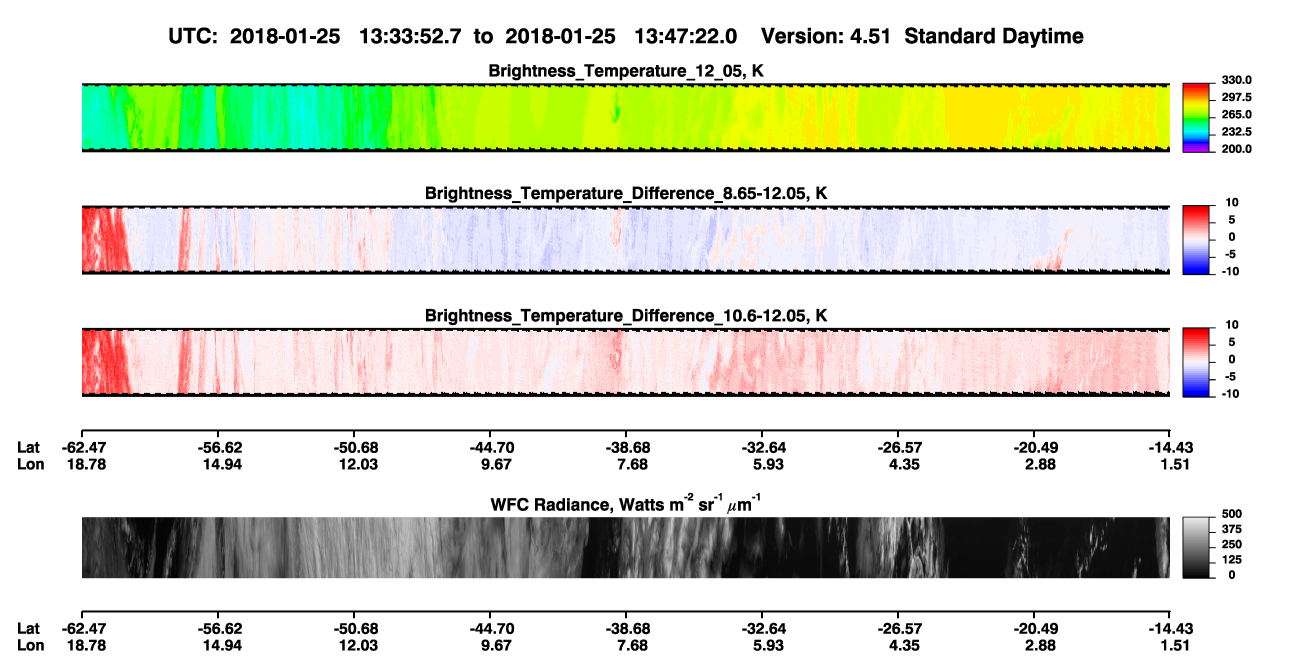
Task: Click 'Lon' axis label under the 10.6-12.05 panel
Action: coord(31,465)
